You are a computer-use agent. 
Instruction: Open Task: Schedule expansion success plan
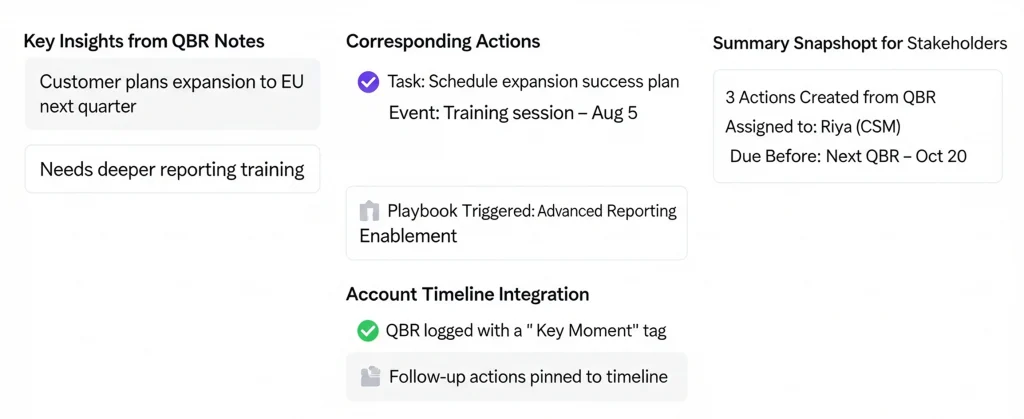click(x=533, y=82)
